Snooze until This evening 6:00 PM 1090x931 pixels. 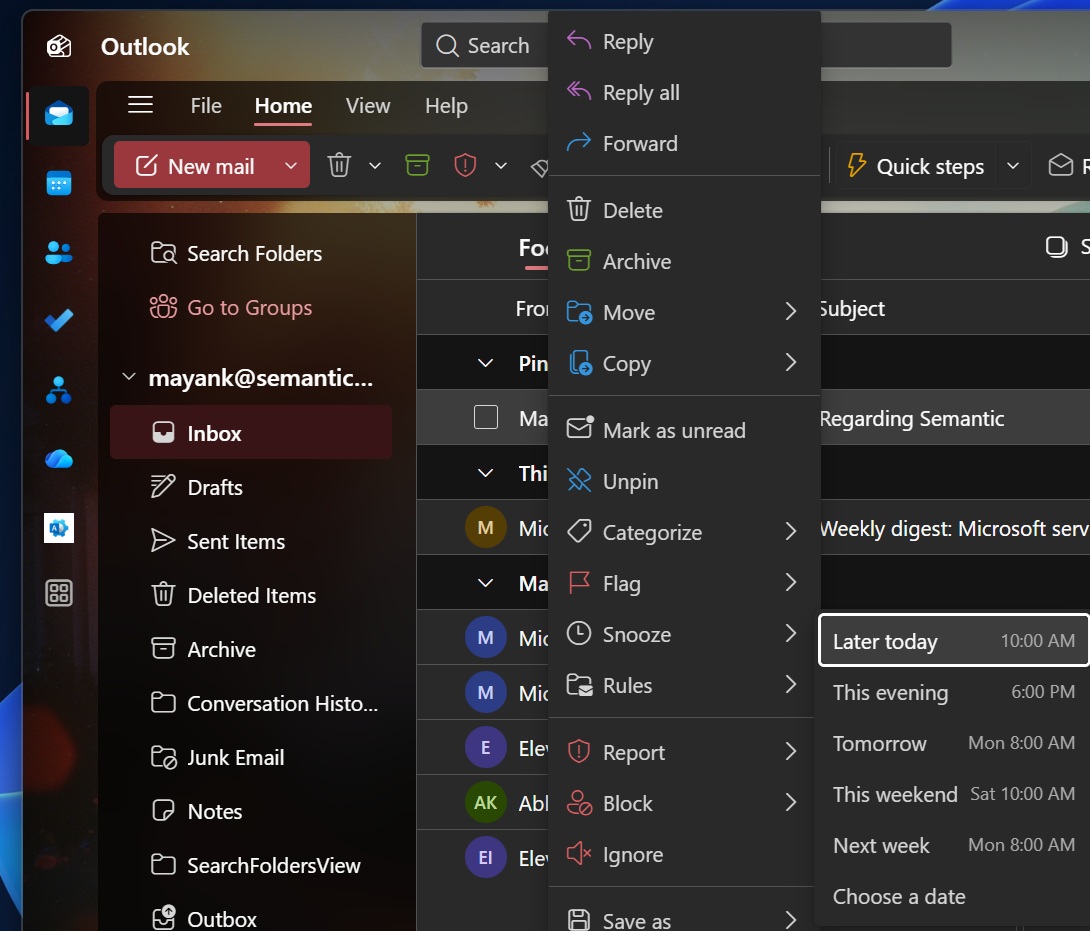point(954,692)
